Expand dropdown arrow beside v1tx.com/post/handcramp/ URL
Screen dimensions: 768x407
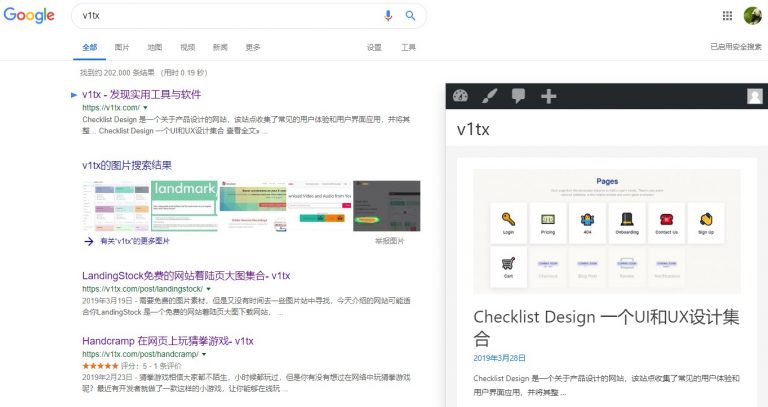[204, 354]
